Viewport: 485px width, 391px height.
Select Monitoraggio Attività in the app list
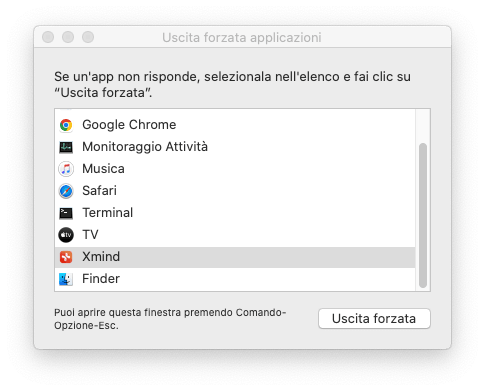[145, 147]
